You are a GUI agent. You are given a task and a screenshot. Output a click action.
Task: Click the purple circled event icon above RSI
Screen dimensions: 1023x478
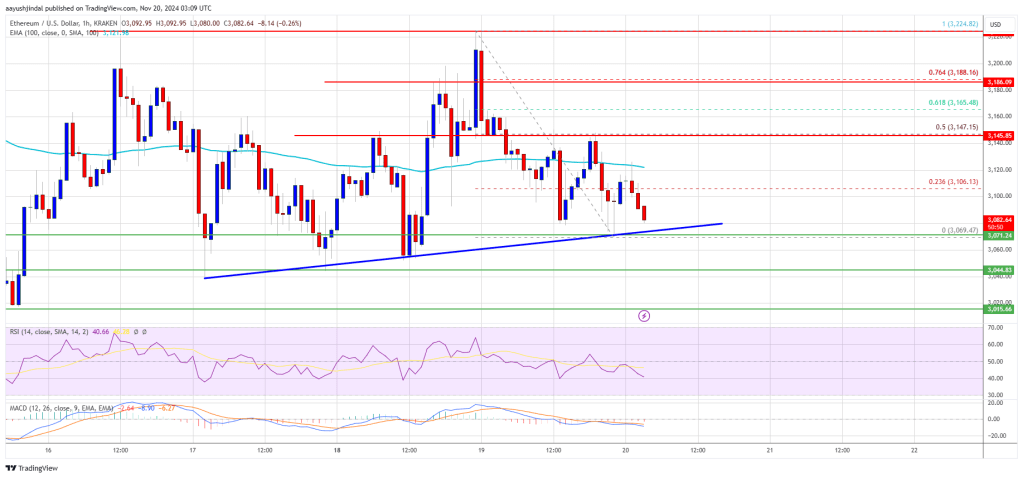644,315
